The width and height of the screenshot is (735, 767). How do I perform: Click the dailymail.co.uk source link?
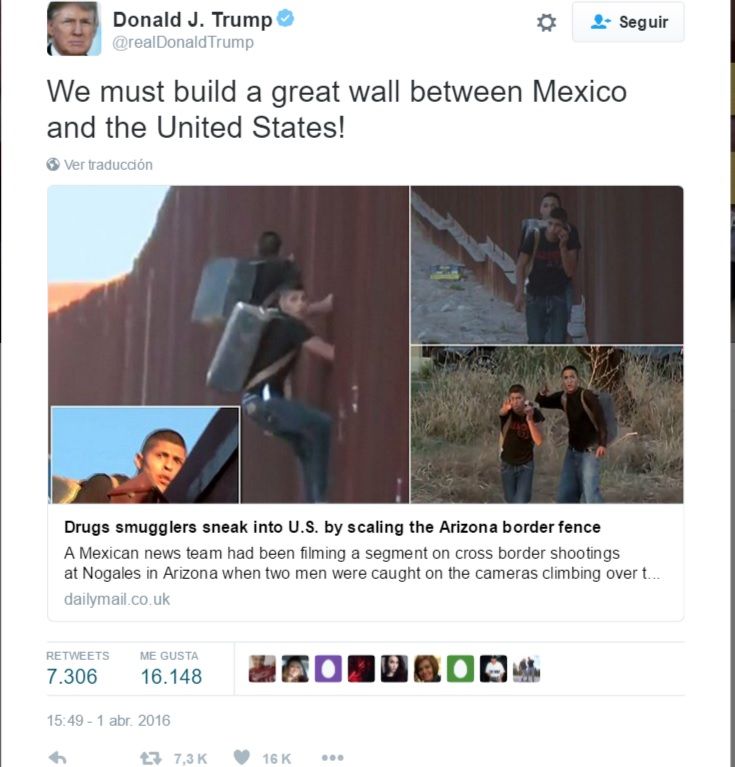point(117,599)
